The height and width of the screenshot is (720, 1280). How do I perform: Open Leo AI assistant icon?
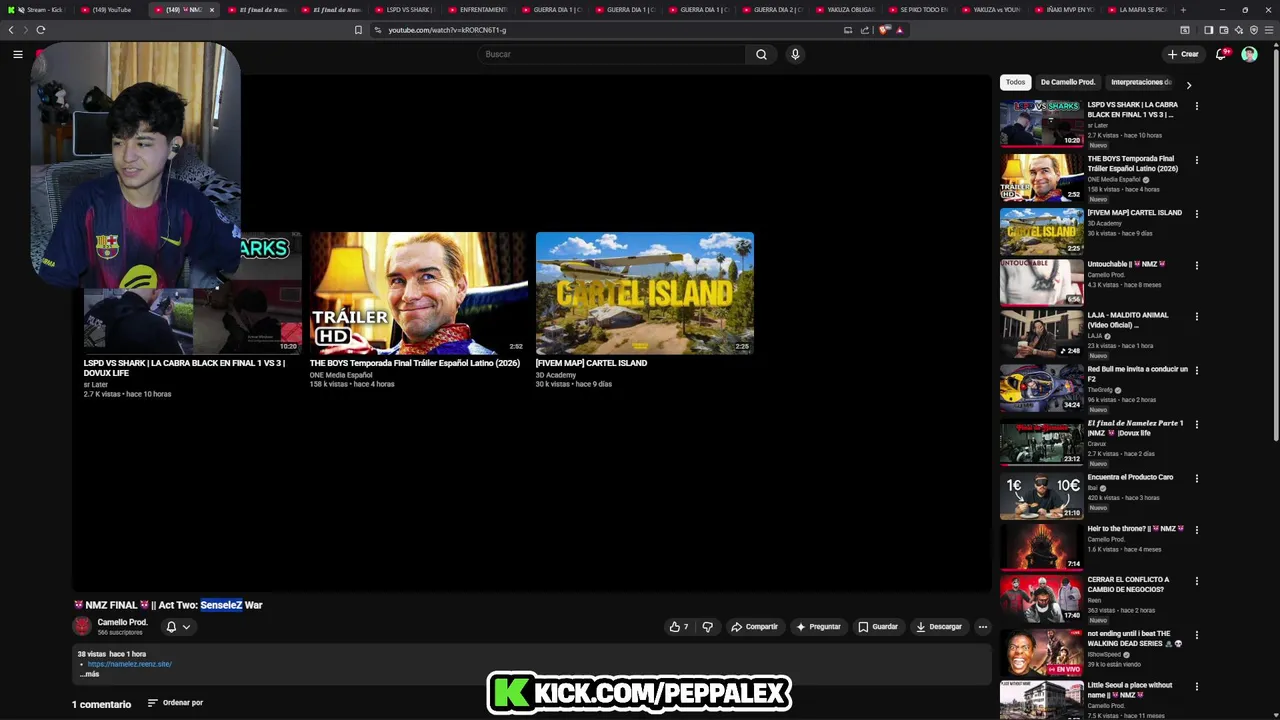1239,30
